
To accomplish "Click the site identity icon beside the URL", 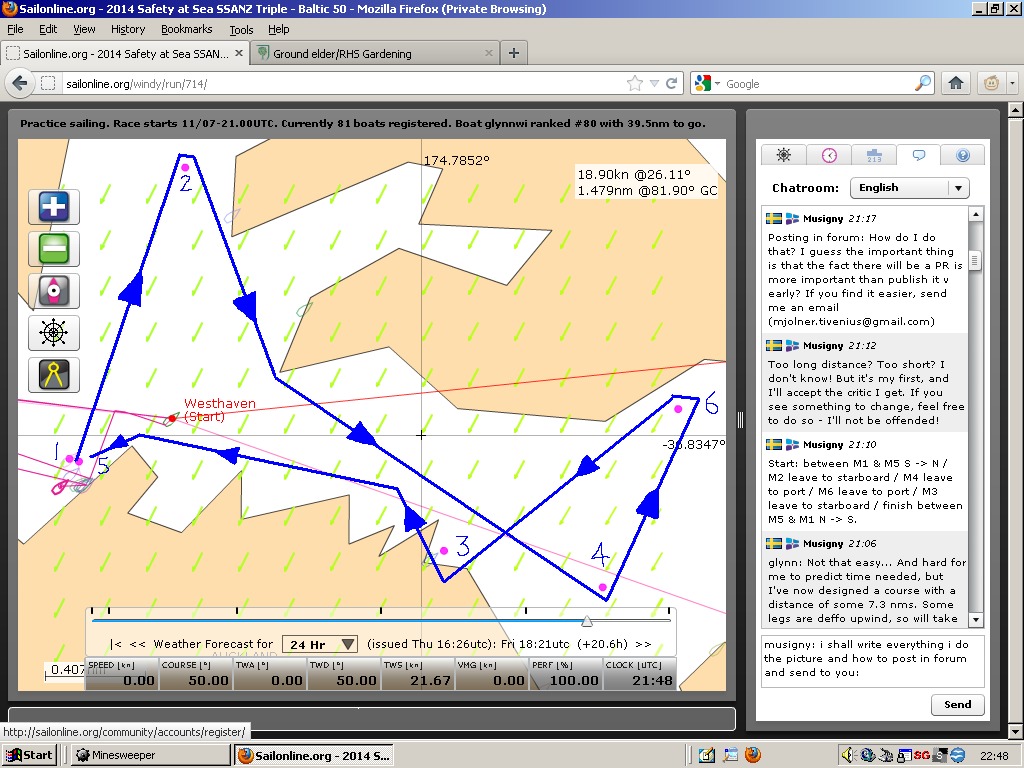I will (x=48, y=84).
